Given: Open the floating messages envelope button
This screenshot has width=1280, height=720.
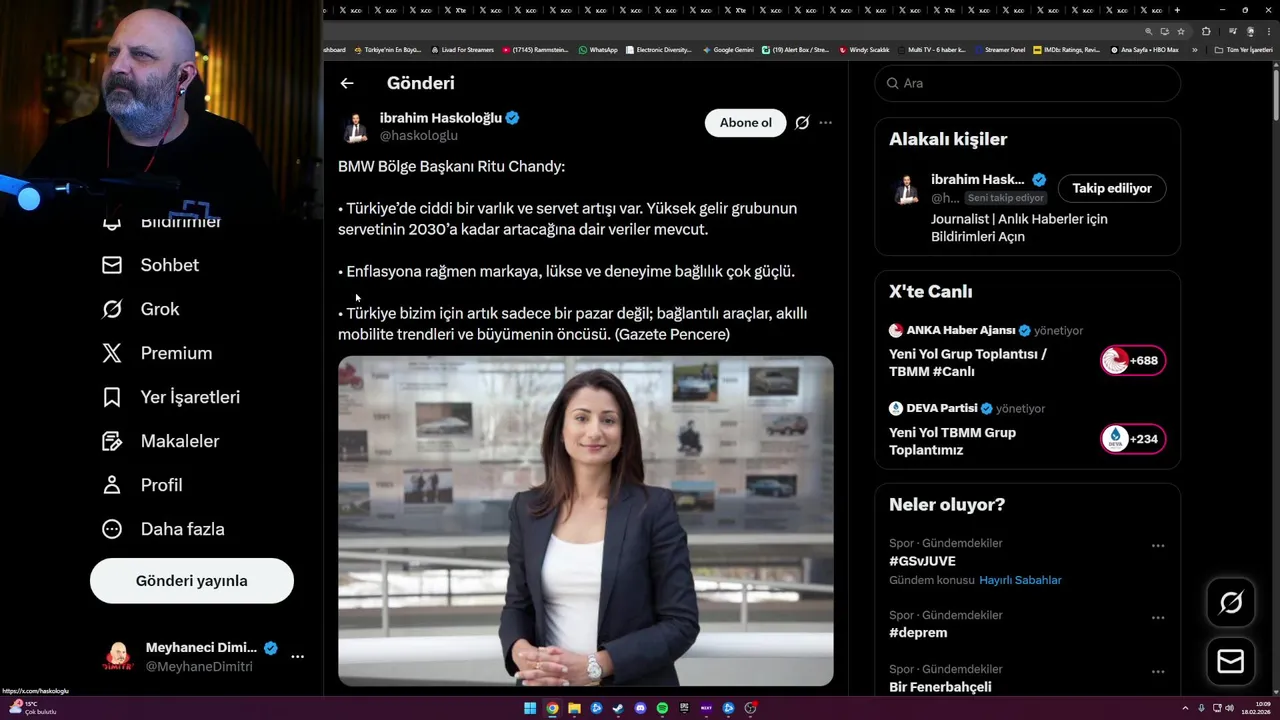Looking at the screenshot, I should tap(1231, 662).
